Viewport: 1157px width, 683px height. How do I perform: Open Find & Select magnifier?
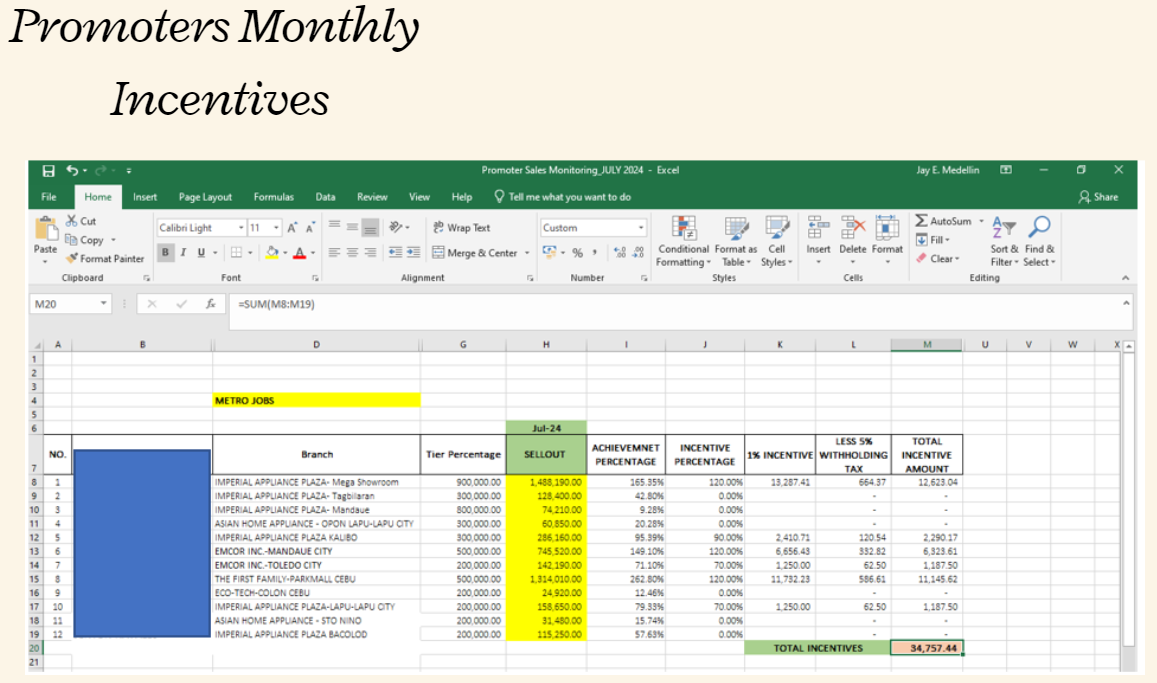1040,241
